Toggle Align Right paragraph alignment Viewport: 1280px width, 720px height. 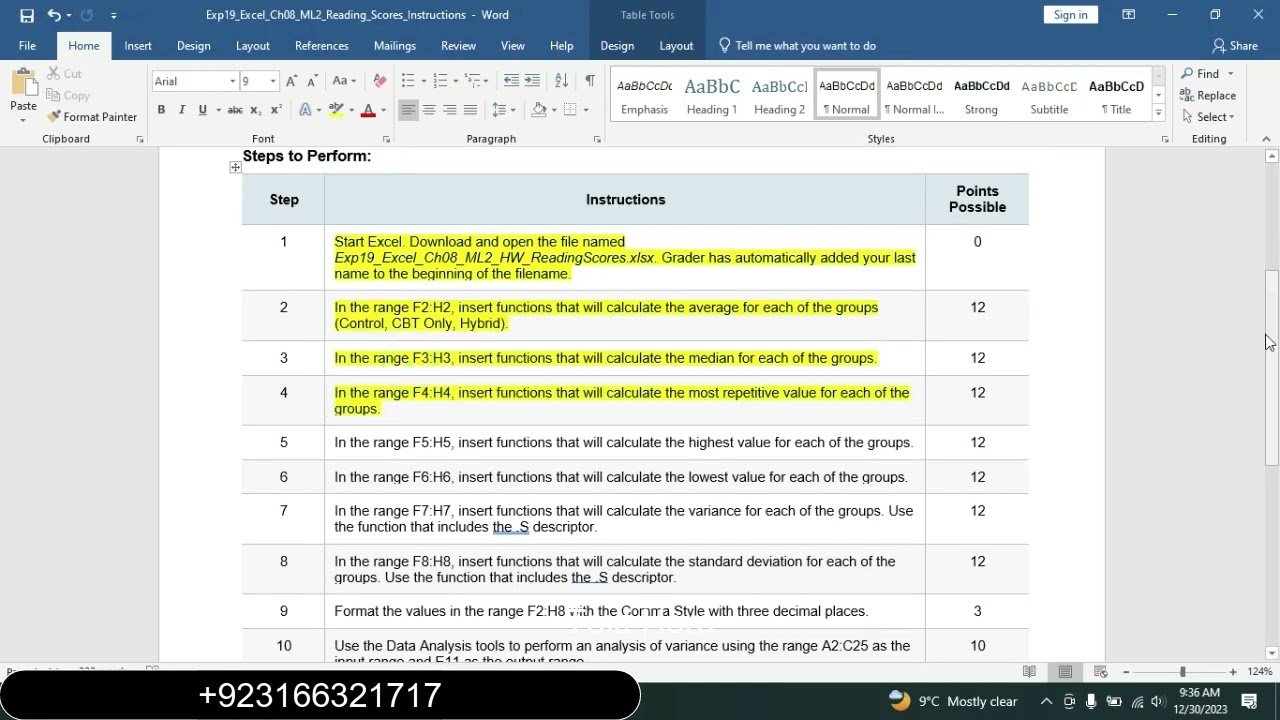click(449, 110)
